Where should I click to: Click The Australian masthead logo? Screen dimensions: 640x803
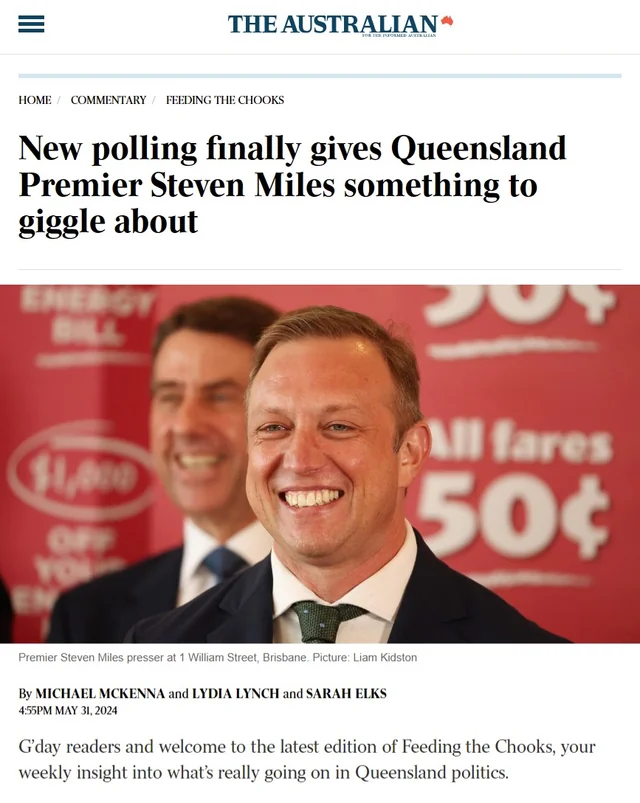pyautogui.click(x=332, y=23)
